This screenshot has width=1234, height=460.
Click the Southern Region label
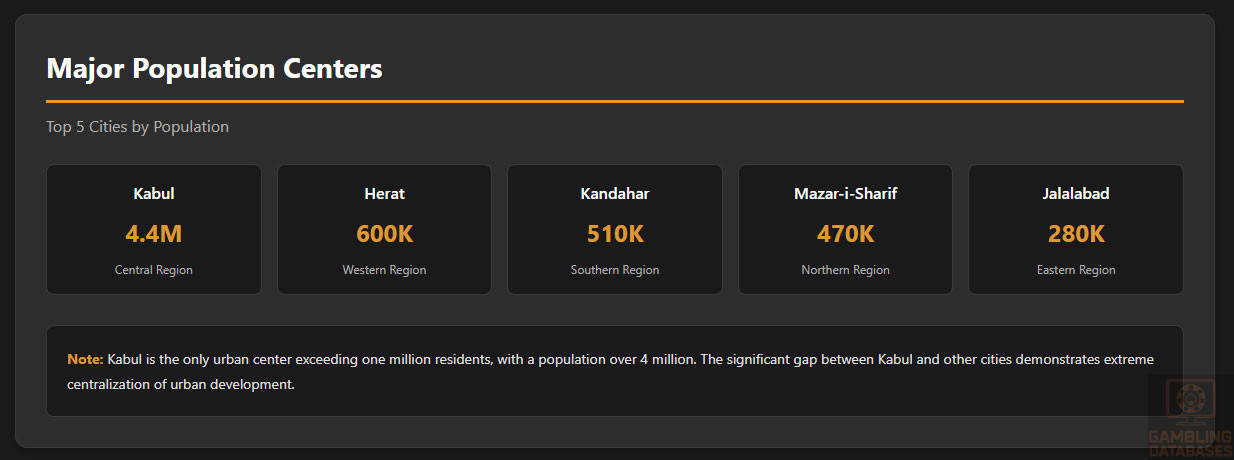tap(615, 270)
